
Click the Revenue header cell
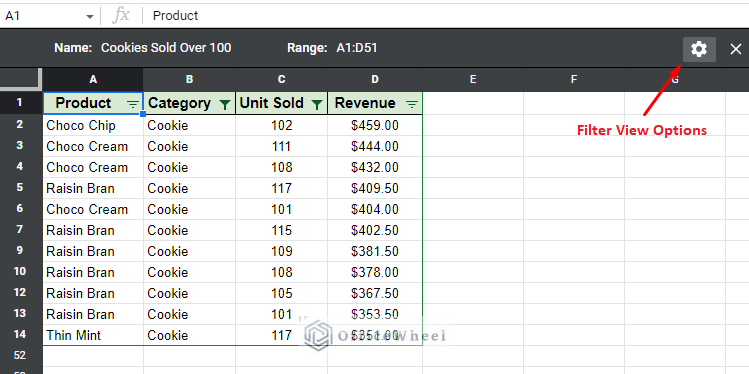(x=375, y=103)
